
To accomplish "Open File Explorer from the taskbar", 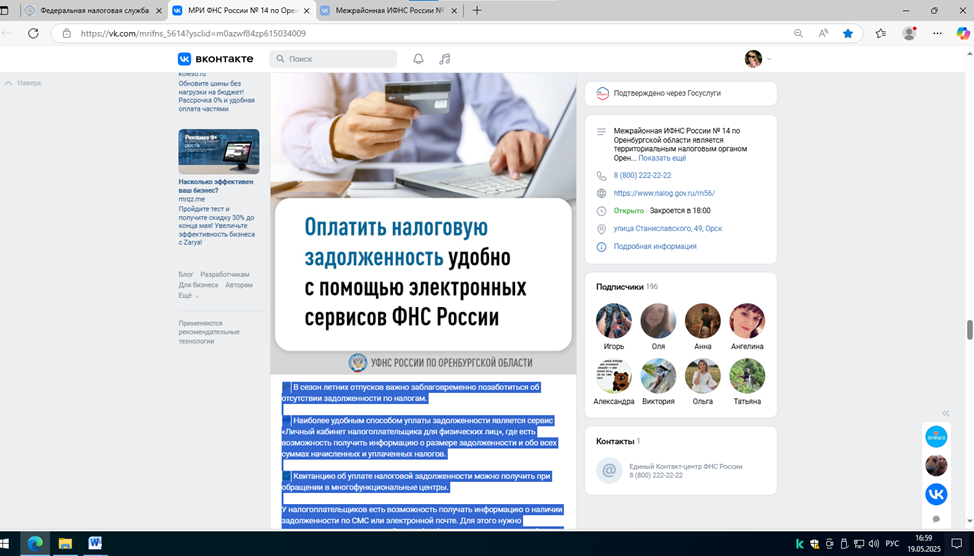I will coord(65,543).
